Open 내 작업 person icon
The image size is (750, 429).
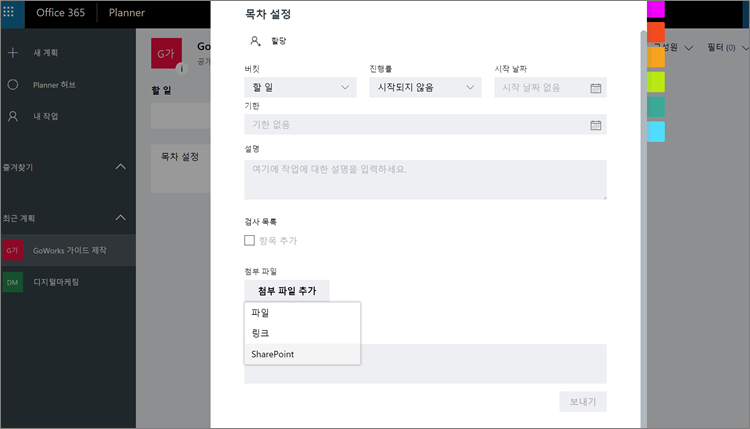[13, 116]
